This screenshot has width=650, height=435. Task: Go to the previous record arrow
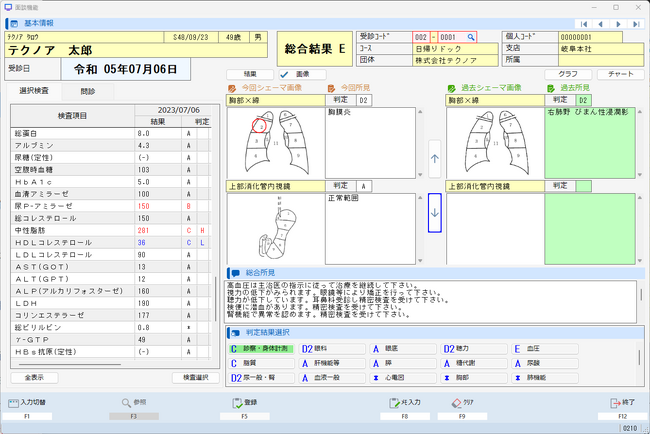[601, 24]
